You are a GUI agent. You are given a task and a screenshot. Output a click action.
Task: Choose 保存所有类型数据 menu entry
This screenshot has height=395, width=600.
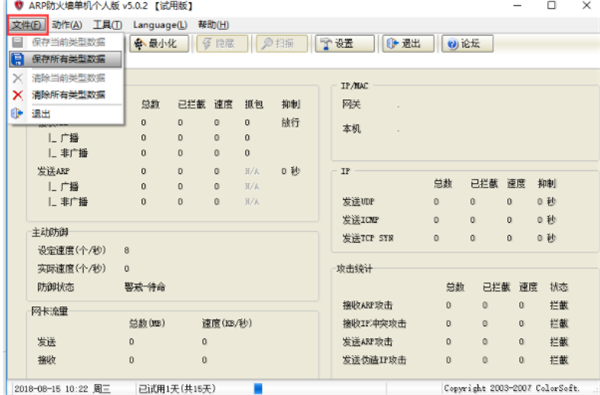tap(66, 59)
